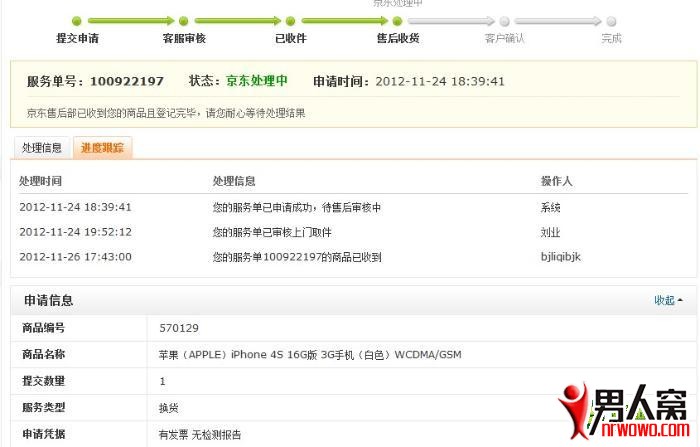
Task: Click service type value 换货
Action: 169,408
